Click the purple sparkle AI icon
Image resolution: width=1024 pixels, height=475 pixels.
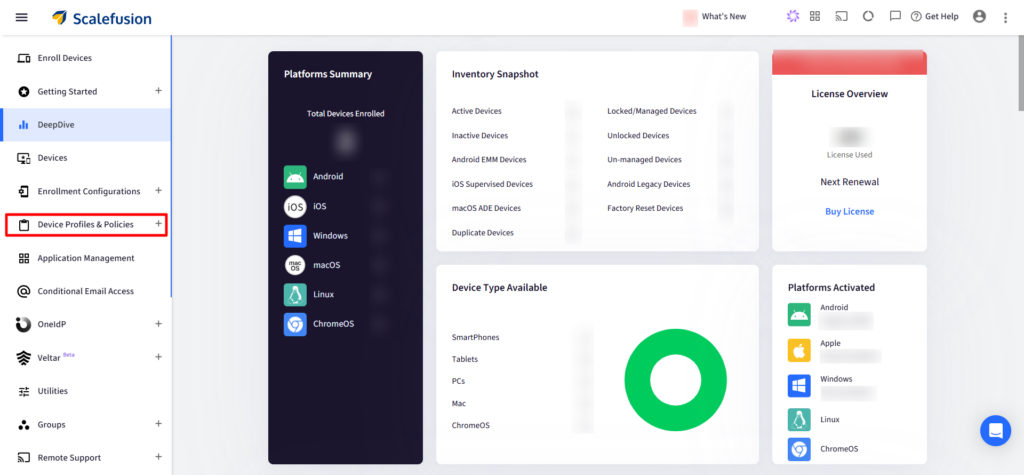coord(792,16)
